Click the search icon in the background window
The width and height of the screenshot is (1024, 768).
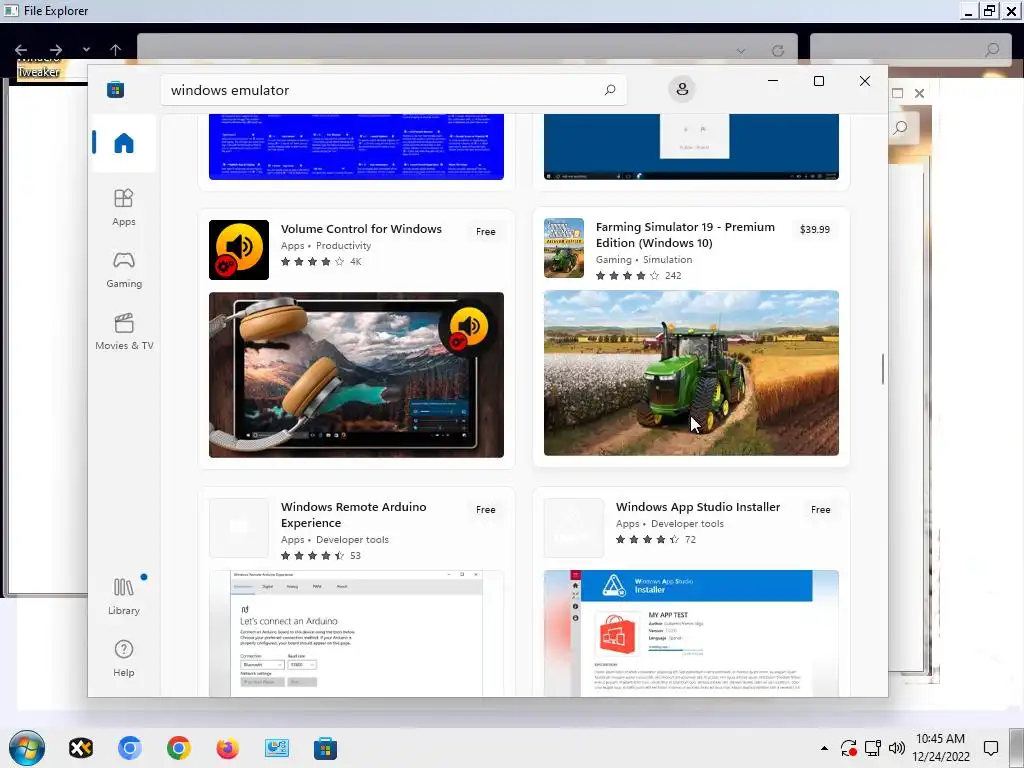[x=901, y=127]
